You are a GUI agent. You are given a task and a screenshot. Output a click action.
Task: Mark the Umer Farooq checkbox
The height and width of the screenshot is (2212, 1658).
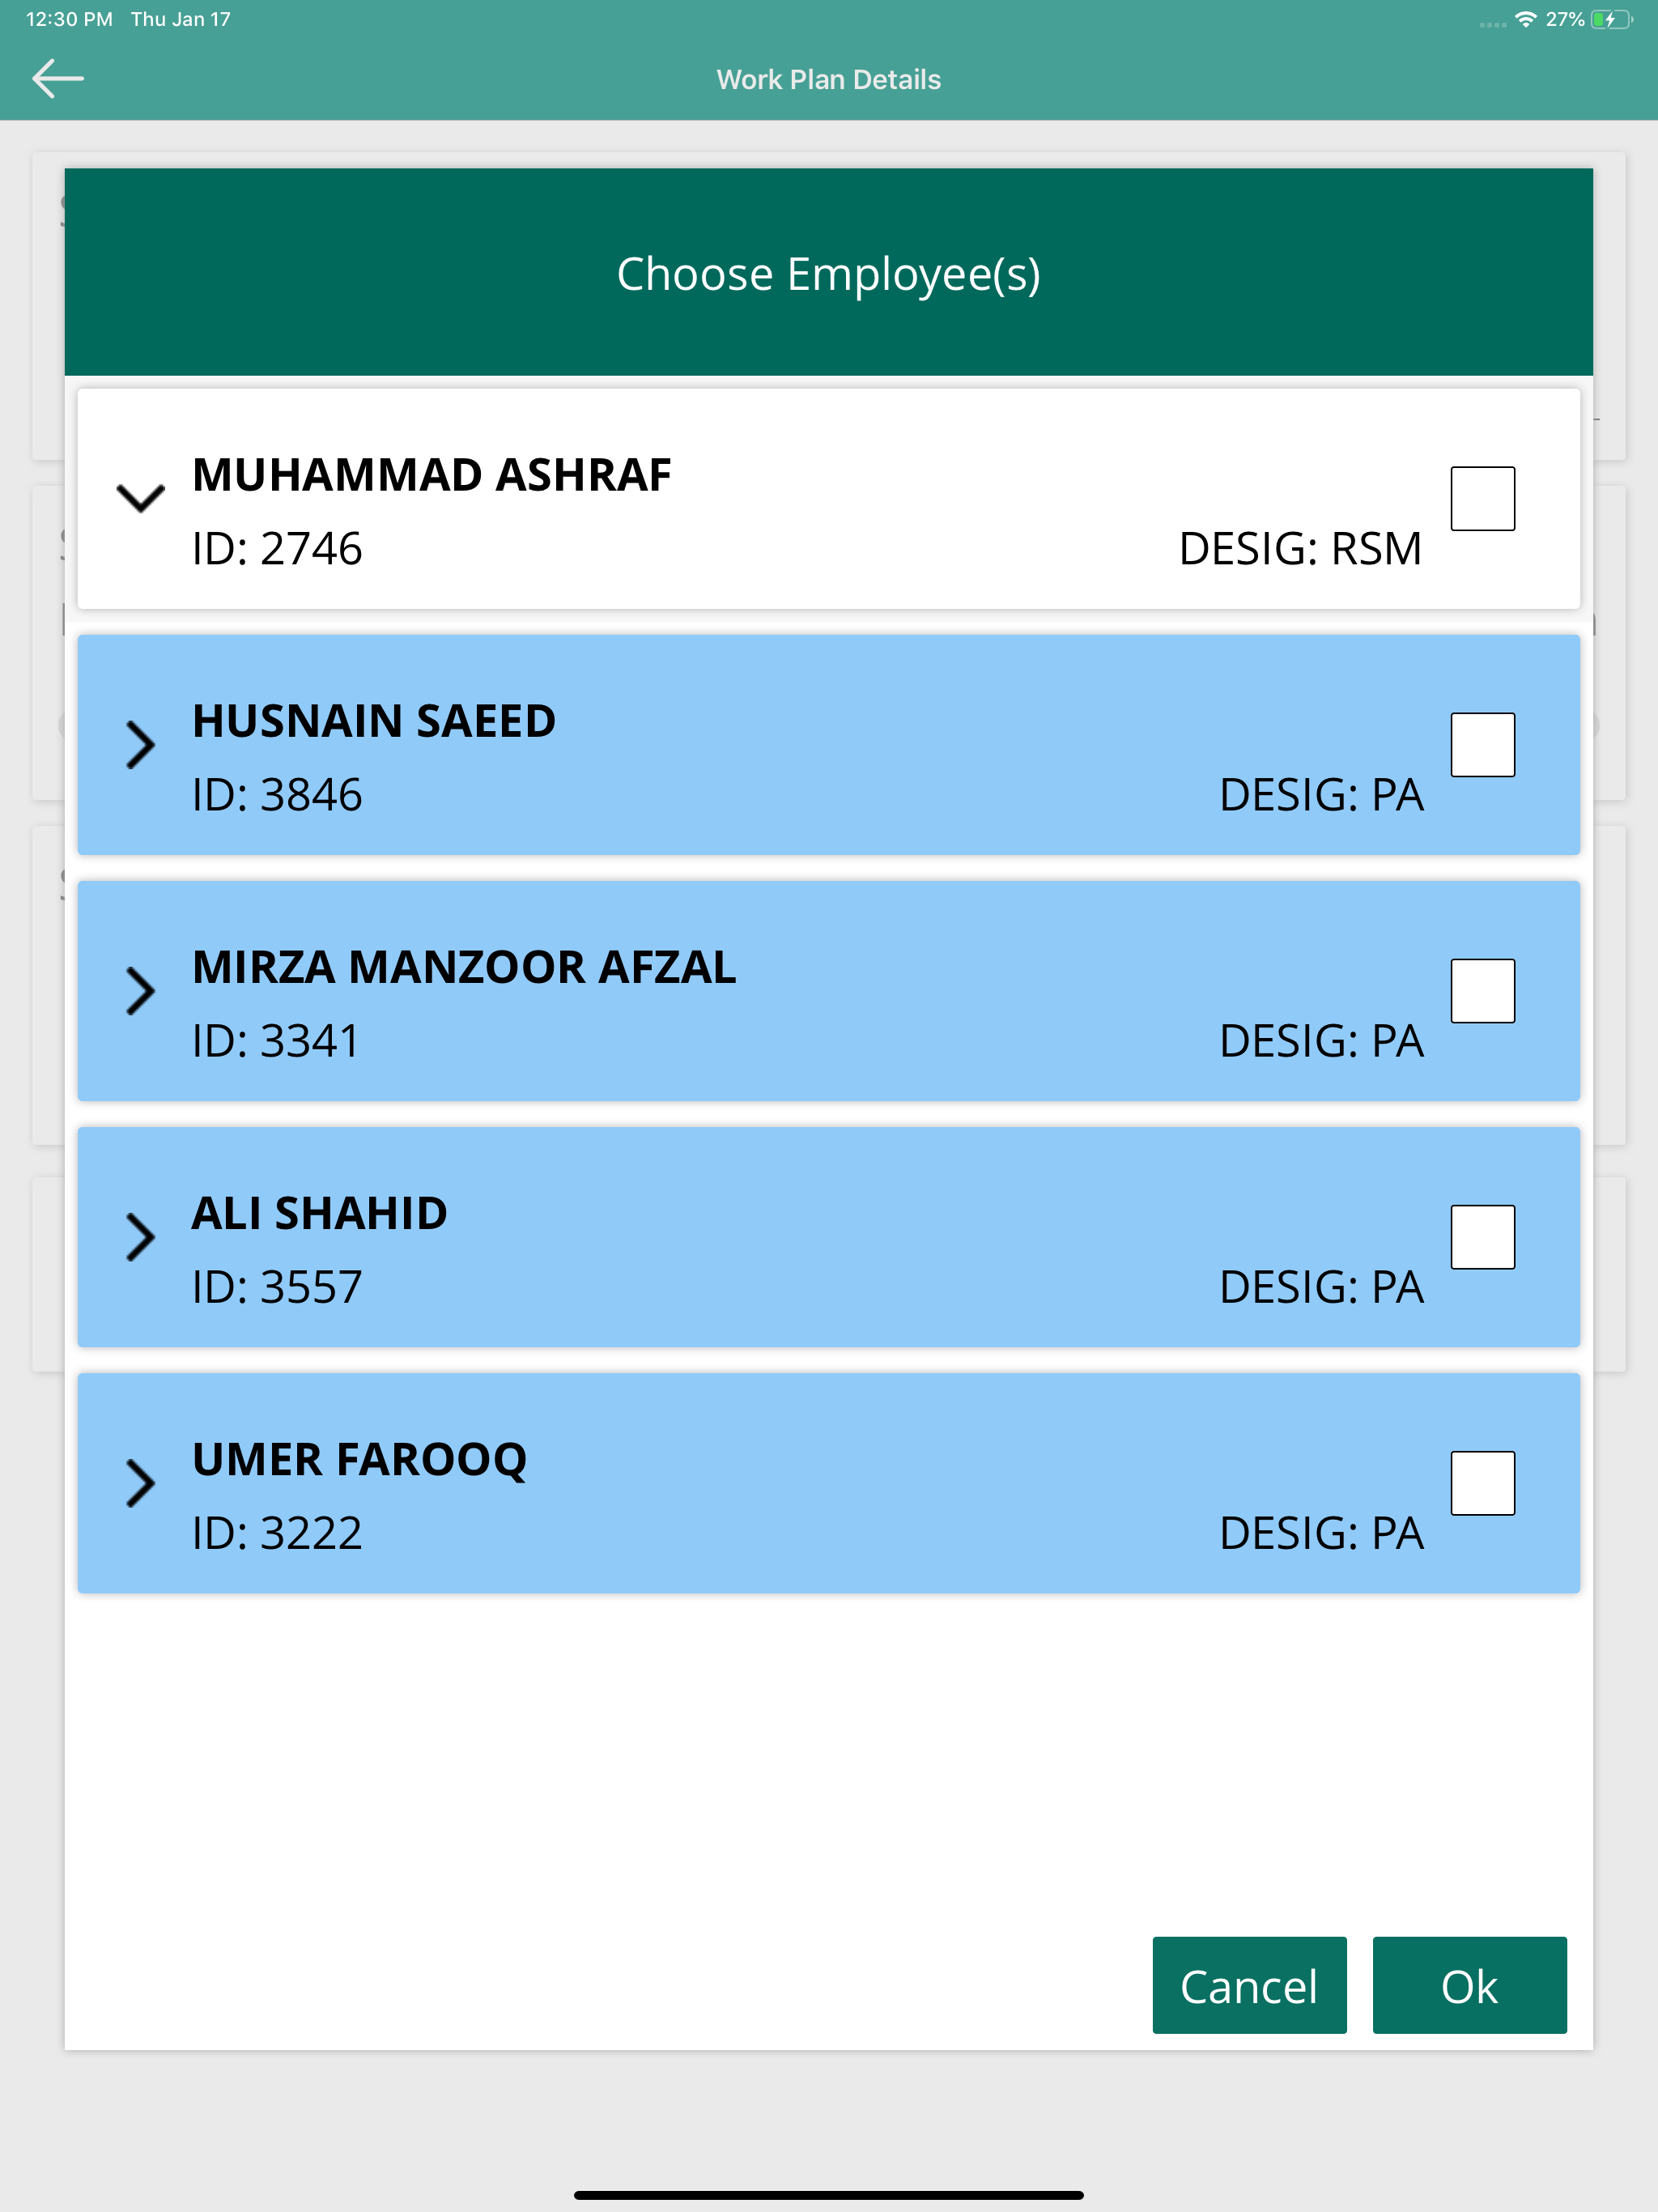[1482, 1482]
